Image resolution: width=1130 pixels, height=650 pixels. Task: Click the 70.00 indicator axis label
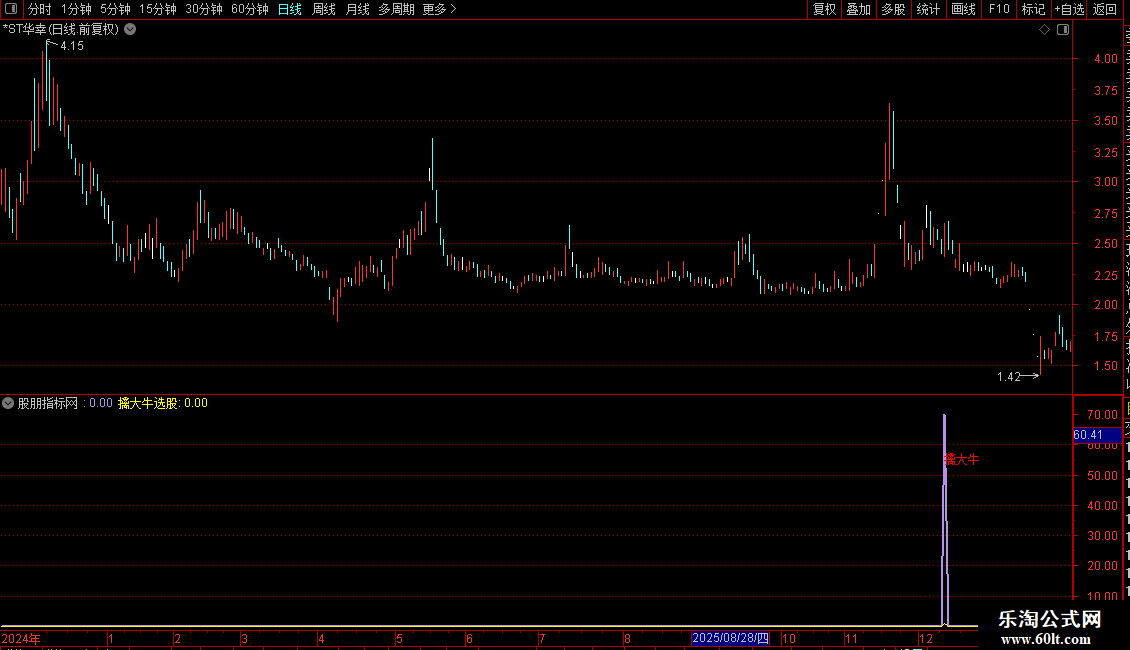coord(1103,415)
